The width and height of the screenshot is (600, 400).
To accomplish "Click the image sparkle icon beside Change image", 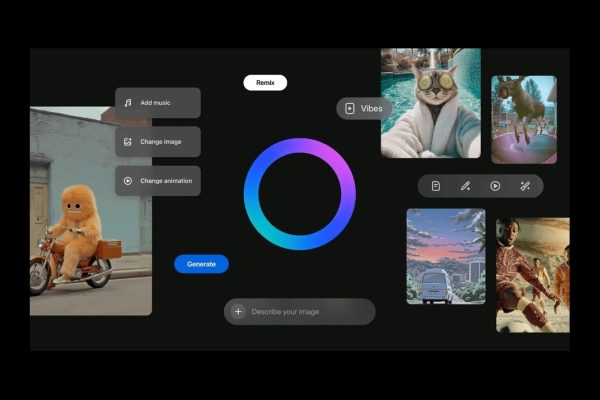I will click(x=128, y=142).
